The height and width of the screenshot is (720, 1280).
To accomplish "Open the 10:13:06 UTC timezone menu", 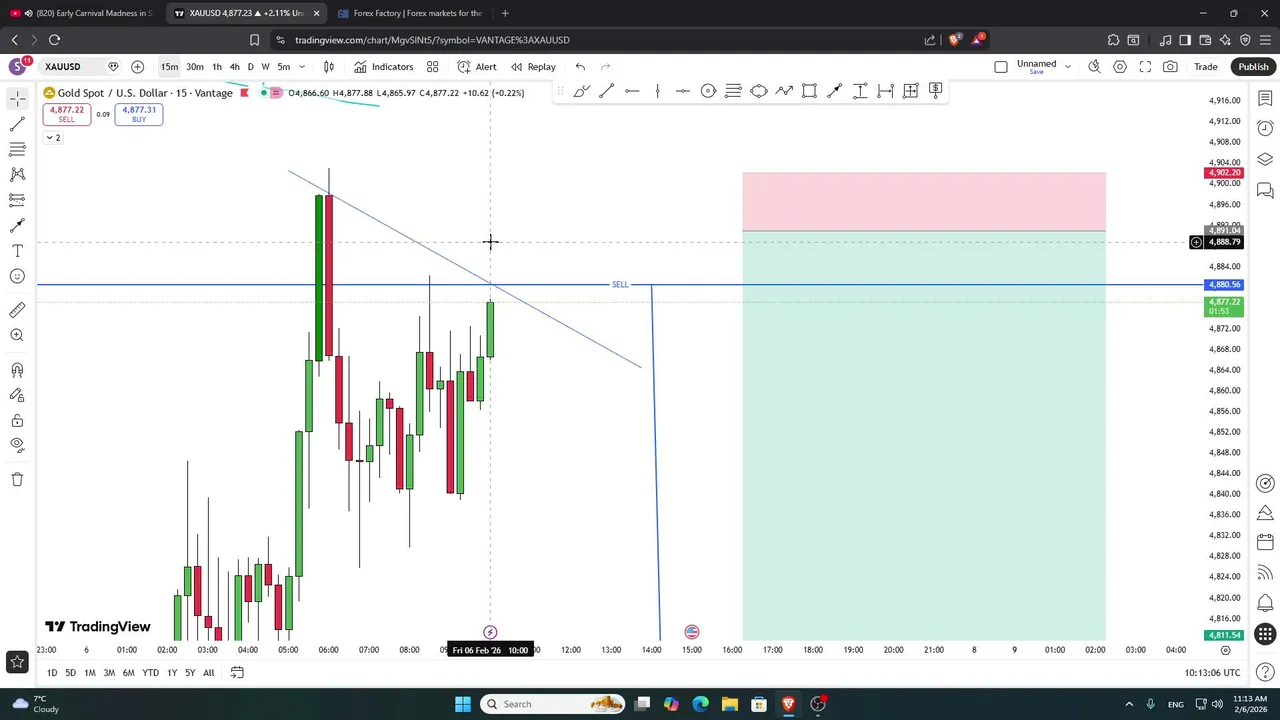I will pos(1212,673).
